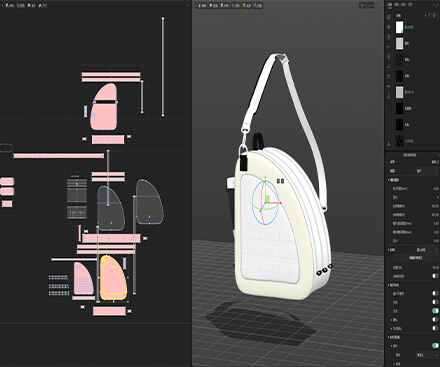The width and height of the screenshot is (440, 367).
Task: Select the long horizontal pink strap pattern piece
Action: (x=59, y=156)
